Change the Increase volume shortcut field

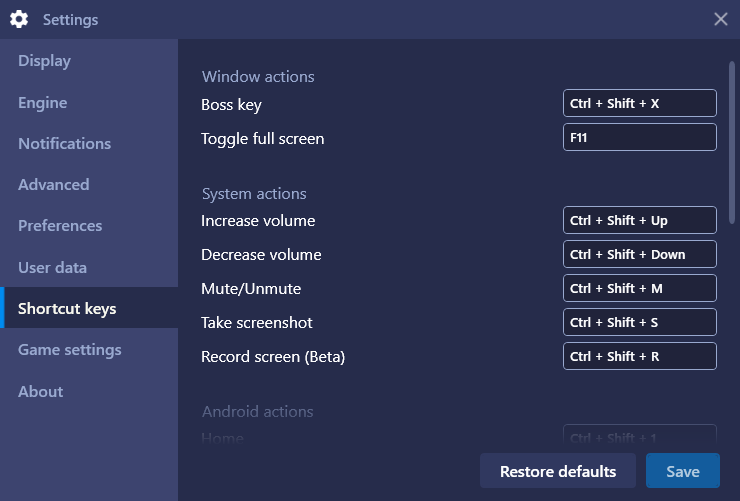tap(639, 220)
